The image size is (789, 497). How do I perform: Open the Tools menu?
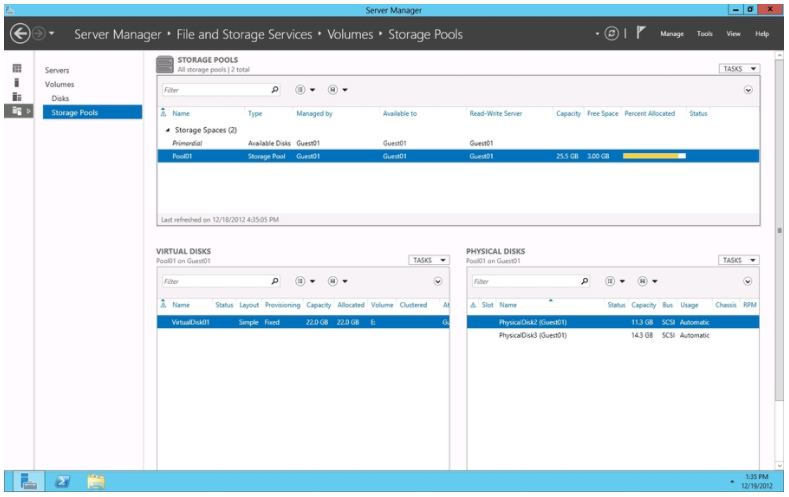[705, 34]
